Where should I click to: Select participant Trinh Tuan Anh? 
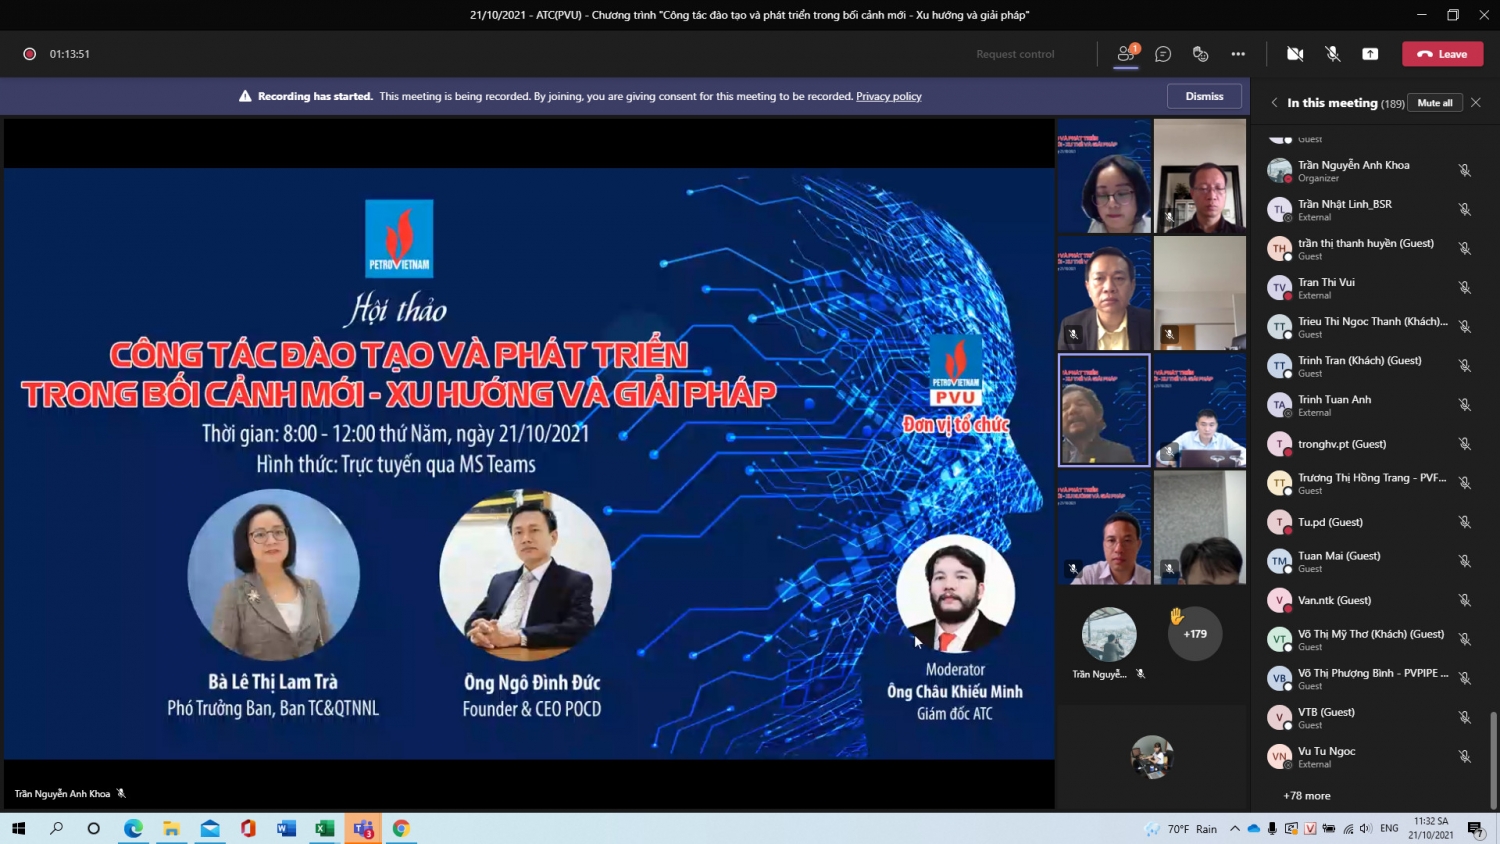pyautogui.click(x=1370, y=405)
